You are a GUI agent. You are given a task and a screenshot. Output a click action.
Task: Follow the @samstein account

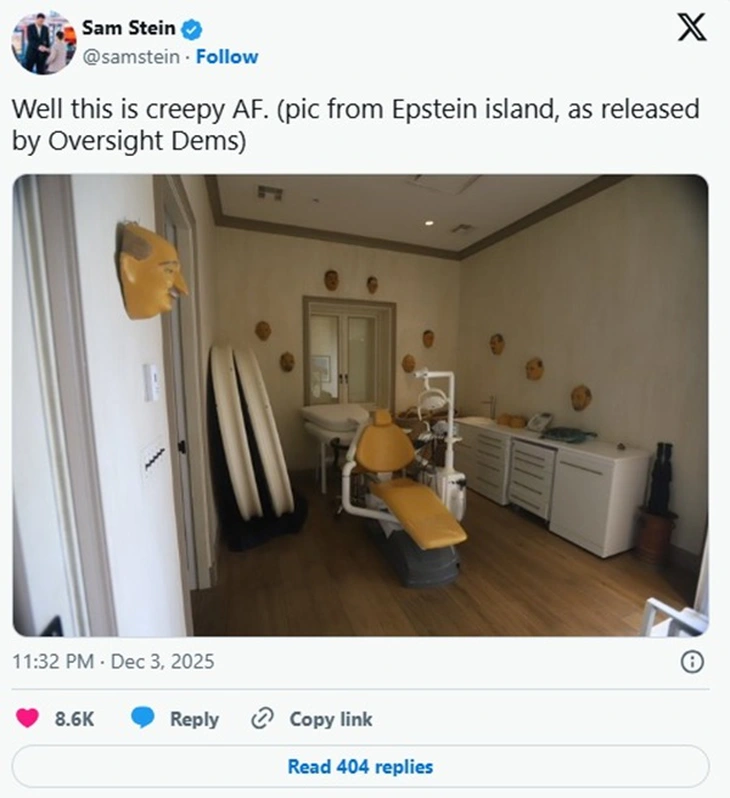click(x=227, y=56)
